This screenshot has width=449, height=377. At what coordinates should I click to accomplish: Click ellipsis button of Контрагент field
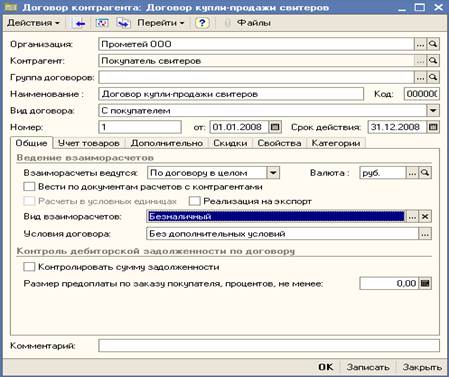click(420, 61)
